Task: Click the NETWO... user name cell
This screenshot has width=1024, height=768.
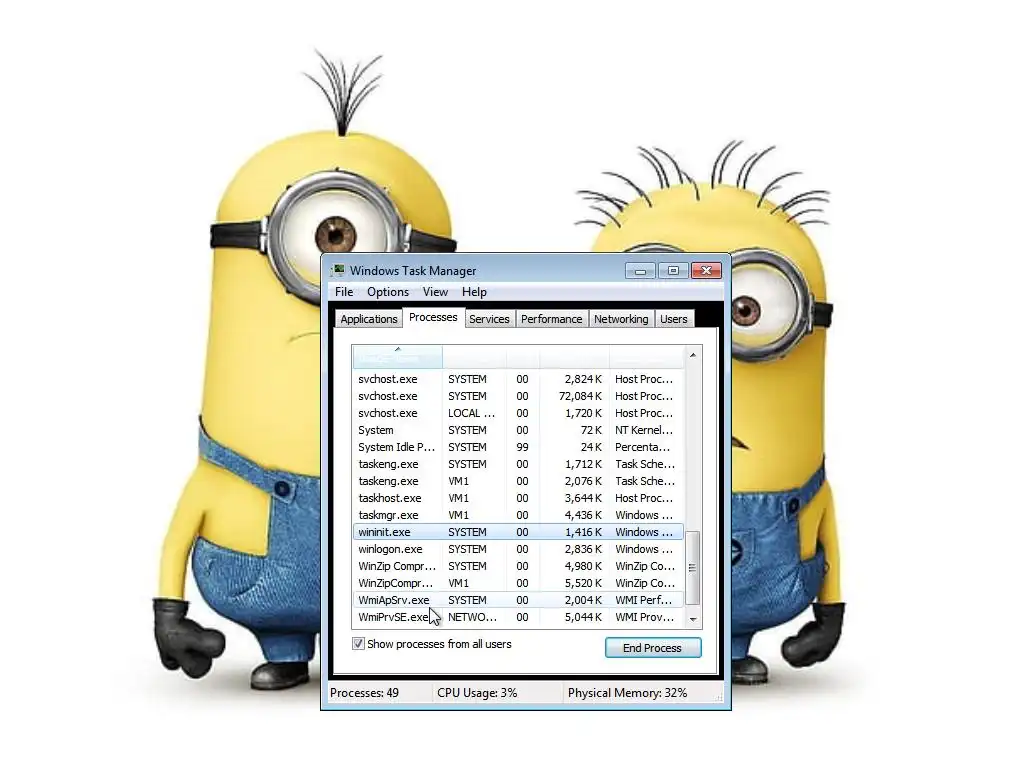Action: click(472, 617)
